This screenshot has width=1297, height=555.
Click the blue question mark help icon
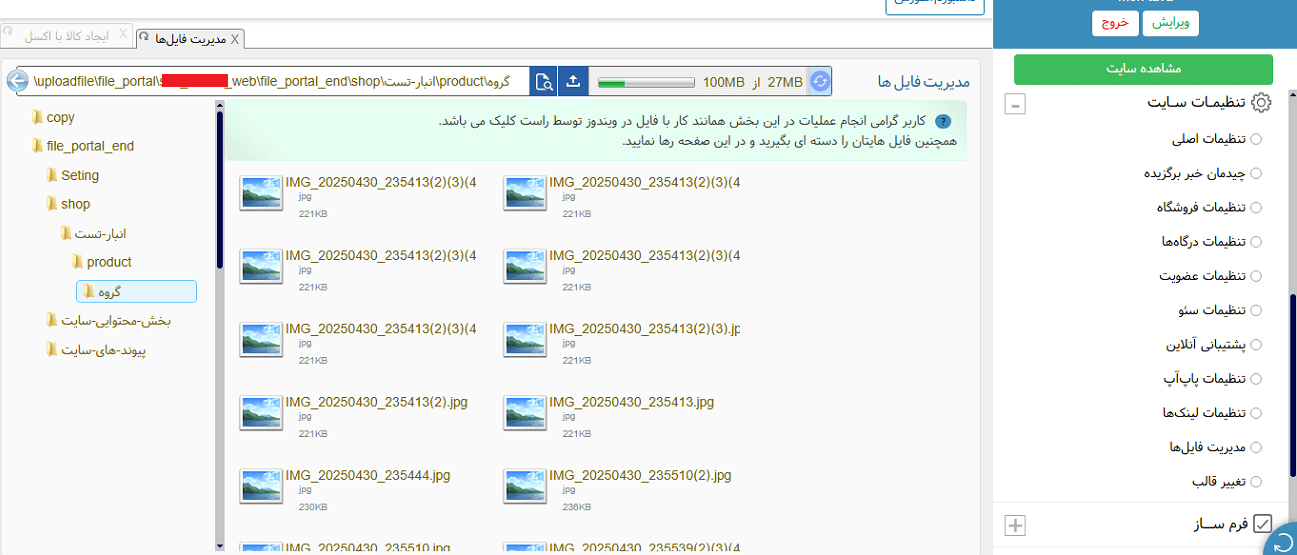(x=942, y=120)
